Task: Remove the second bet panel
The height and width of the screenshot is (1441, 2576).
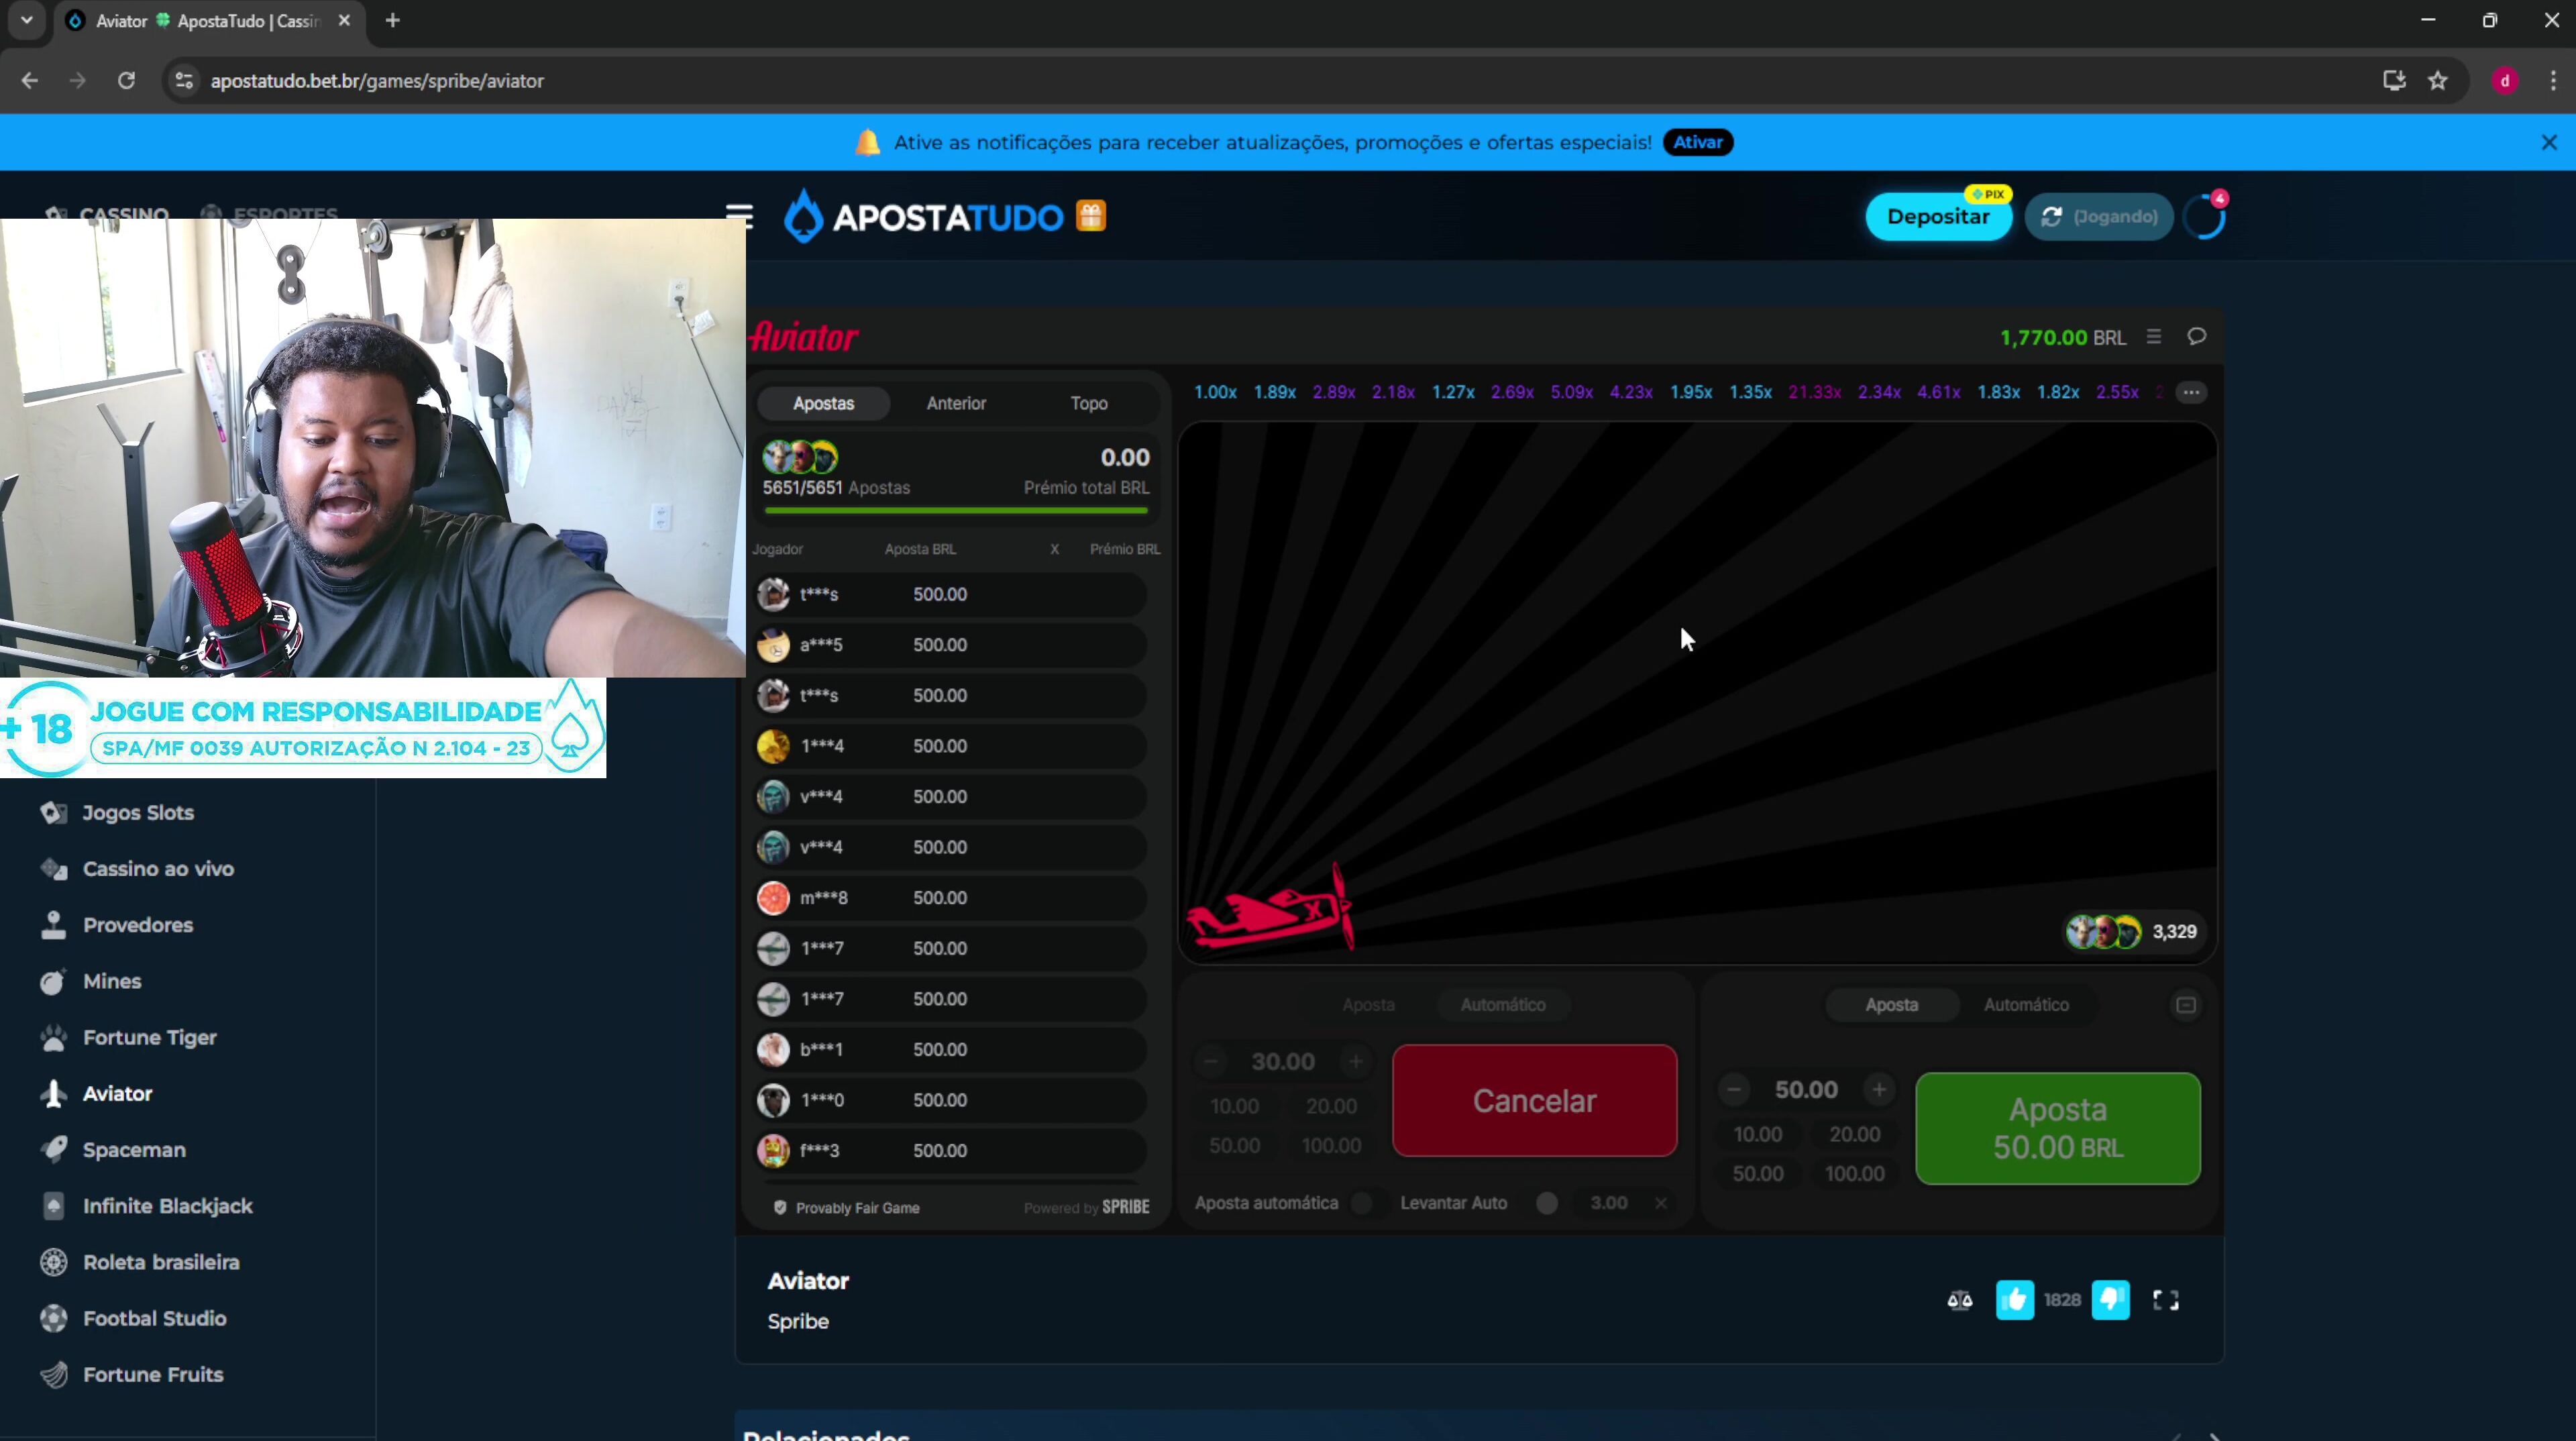Action: click(x=2186, y=1004)
